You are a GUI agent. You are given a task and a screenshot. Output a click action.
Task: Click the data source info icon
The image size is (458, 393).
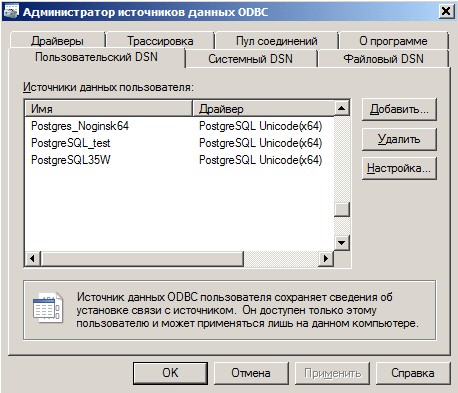(x=48, y=308)
